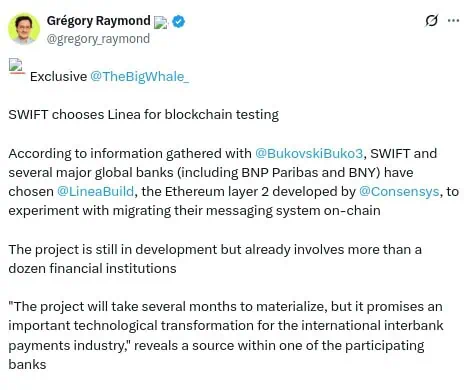Click the sentence The project is still in development

[x=113, y=249]
